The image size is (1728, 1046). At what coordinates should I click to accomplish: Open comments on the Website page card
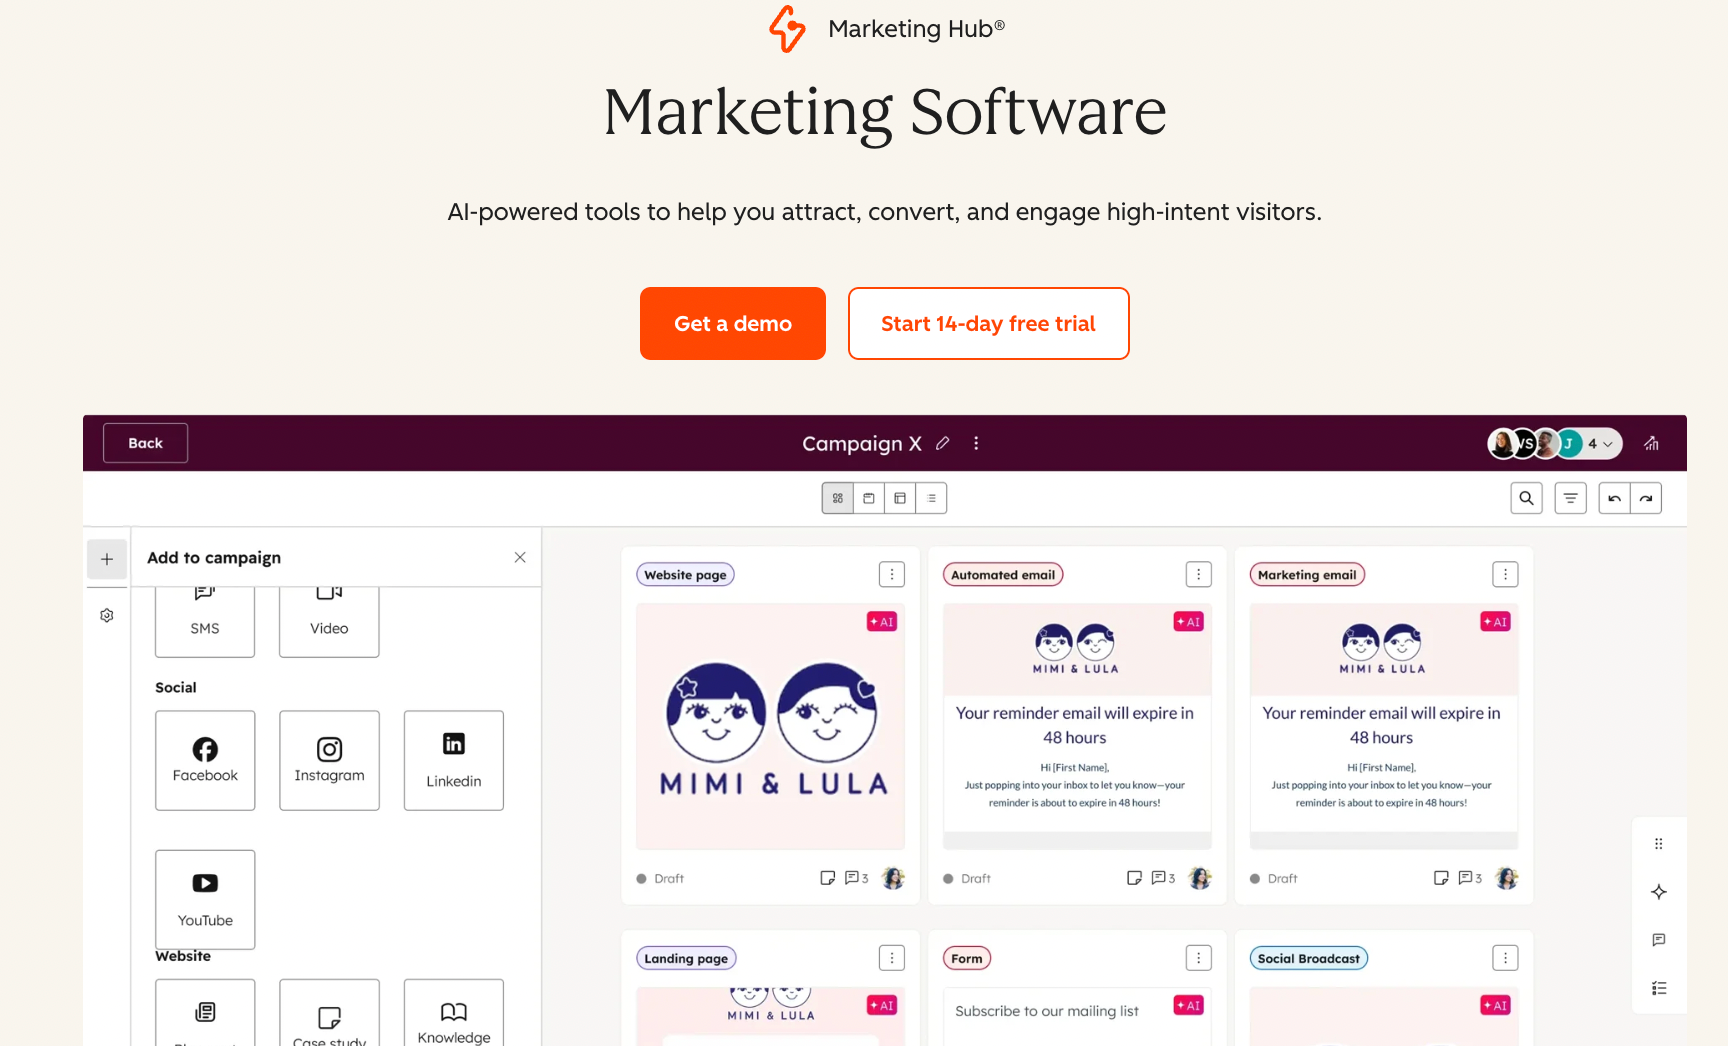856,878
